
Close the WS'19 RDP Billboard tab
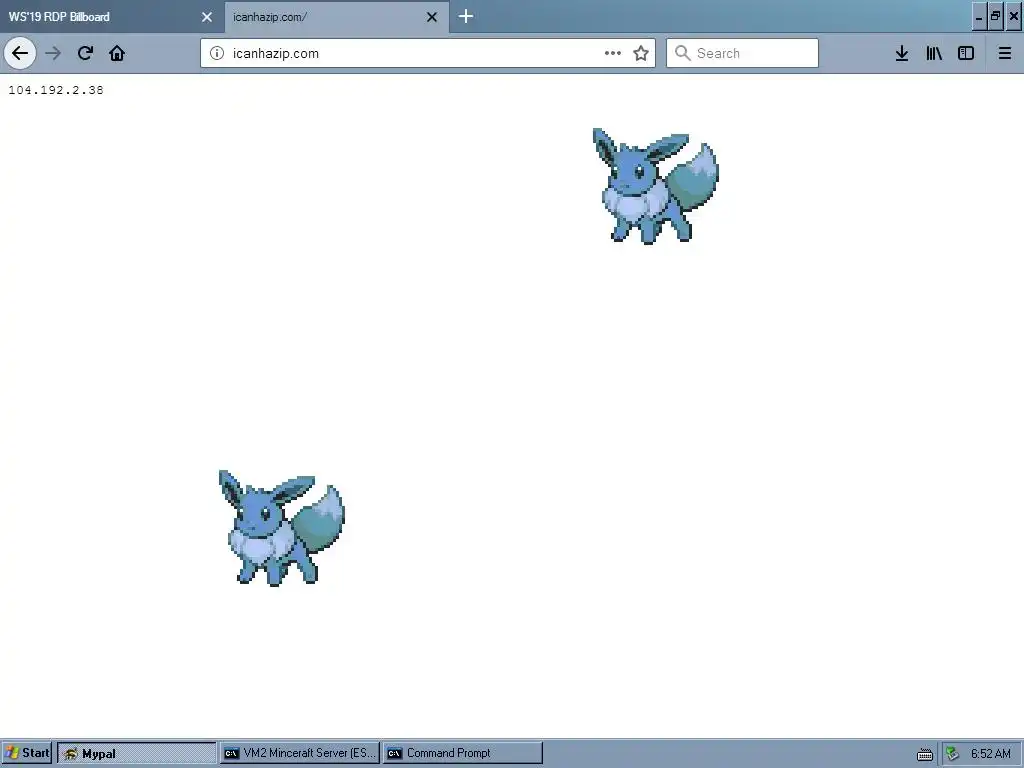(207, 17)
